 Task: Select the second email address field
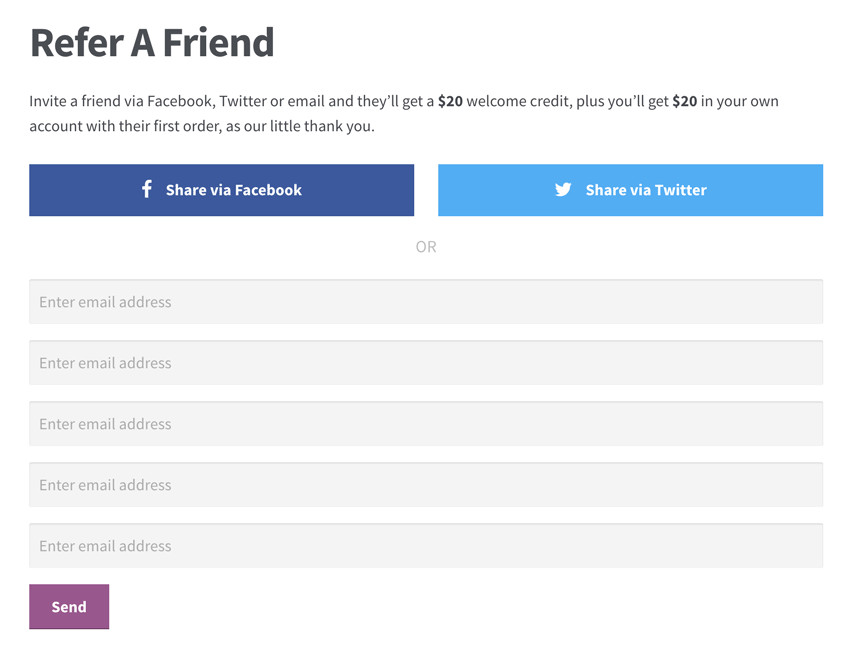pyautogui.click(x=425, y=363)
